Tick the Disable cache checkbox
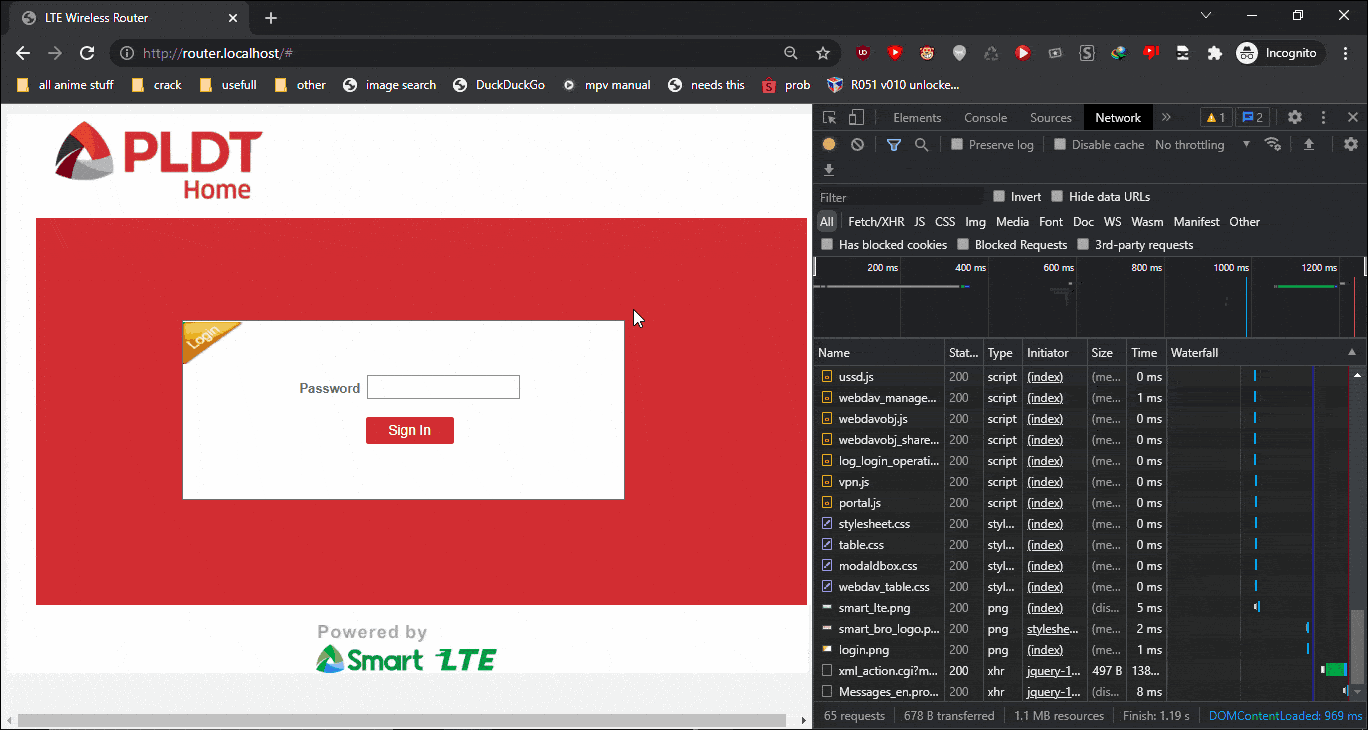This screenshot has width=1368, height=730. (1060, 145)
